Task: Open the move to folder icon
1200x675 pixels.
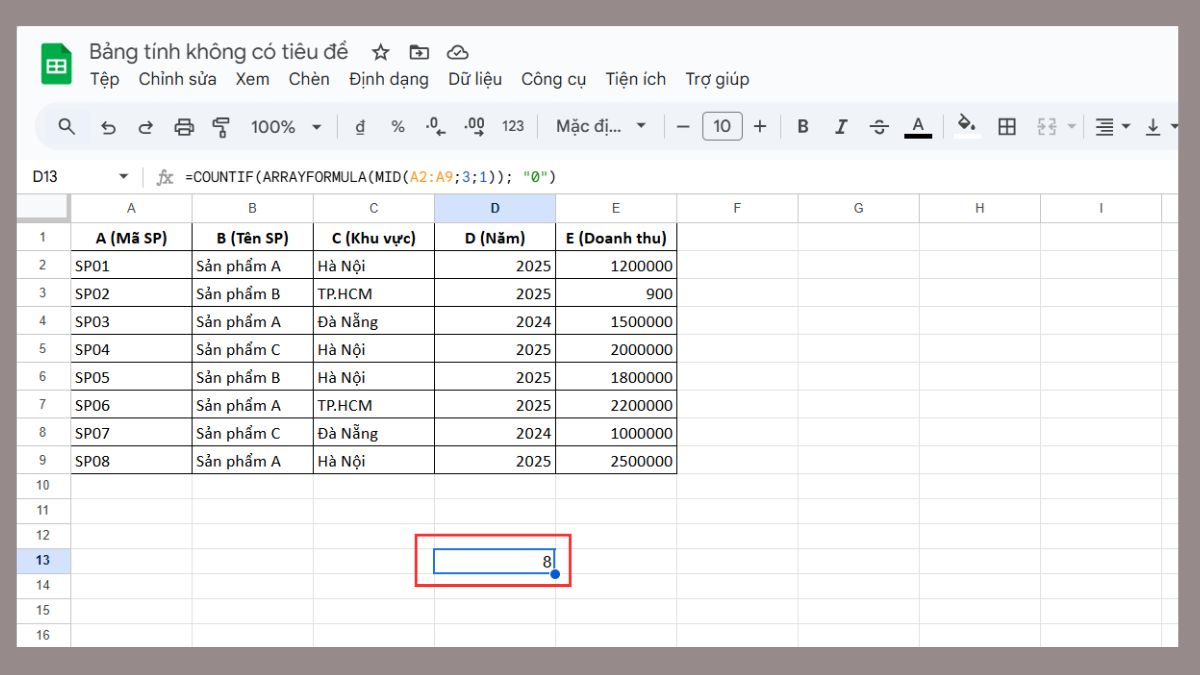Action: pos(419,53)
